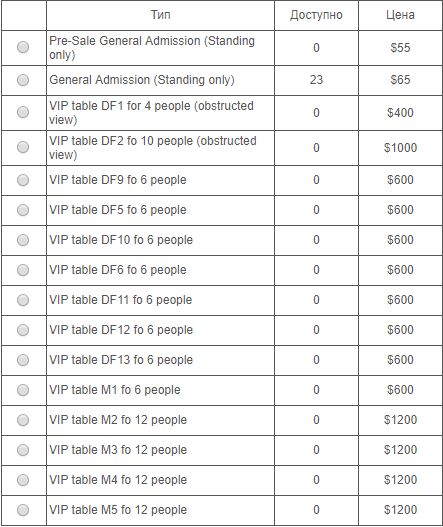443x527 pixels.
Task: Click the Тип column header
Action: coord(160,15)
